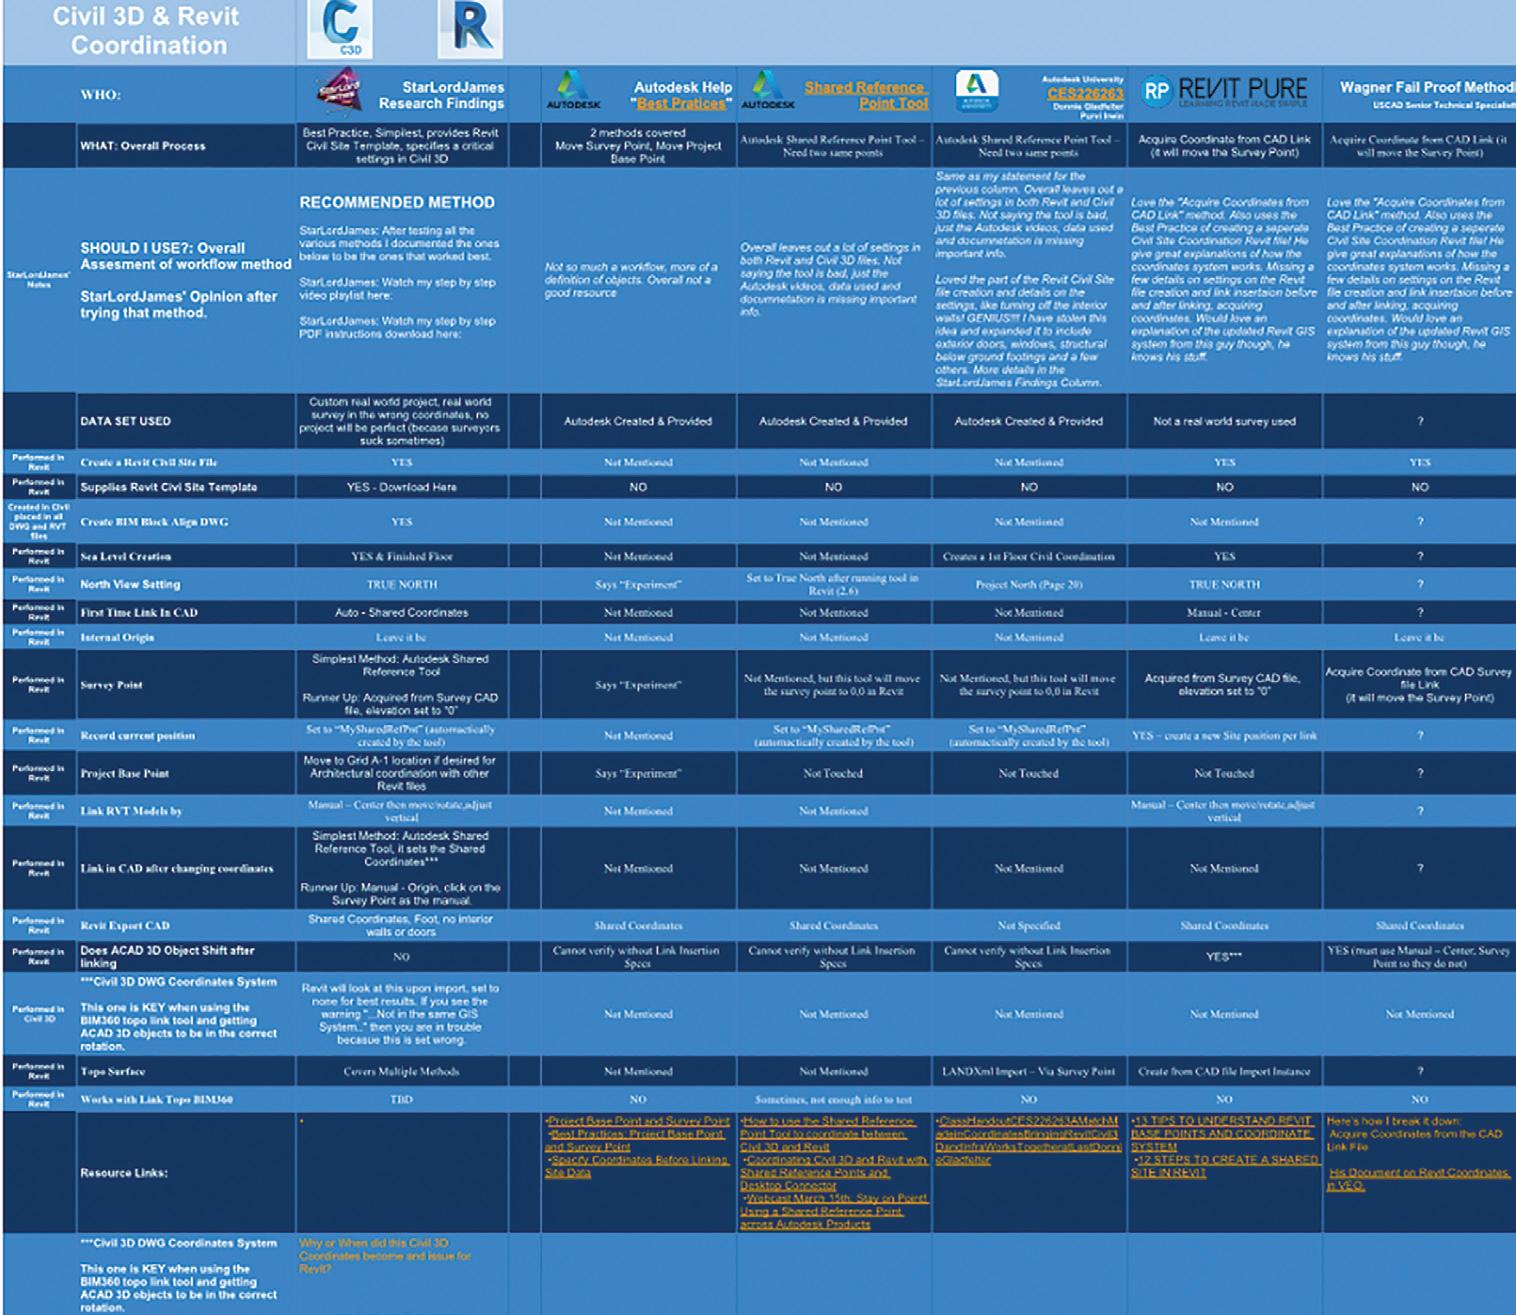
Task: Click the 'Project North (Page 20)' cell
Action: coord(1029,584)
